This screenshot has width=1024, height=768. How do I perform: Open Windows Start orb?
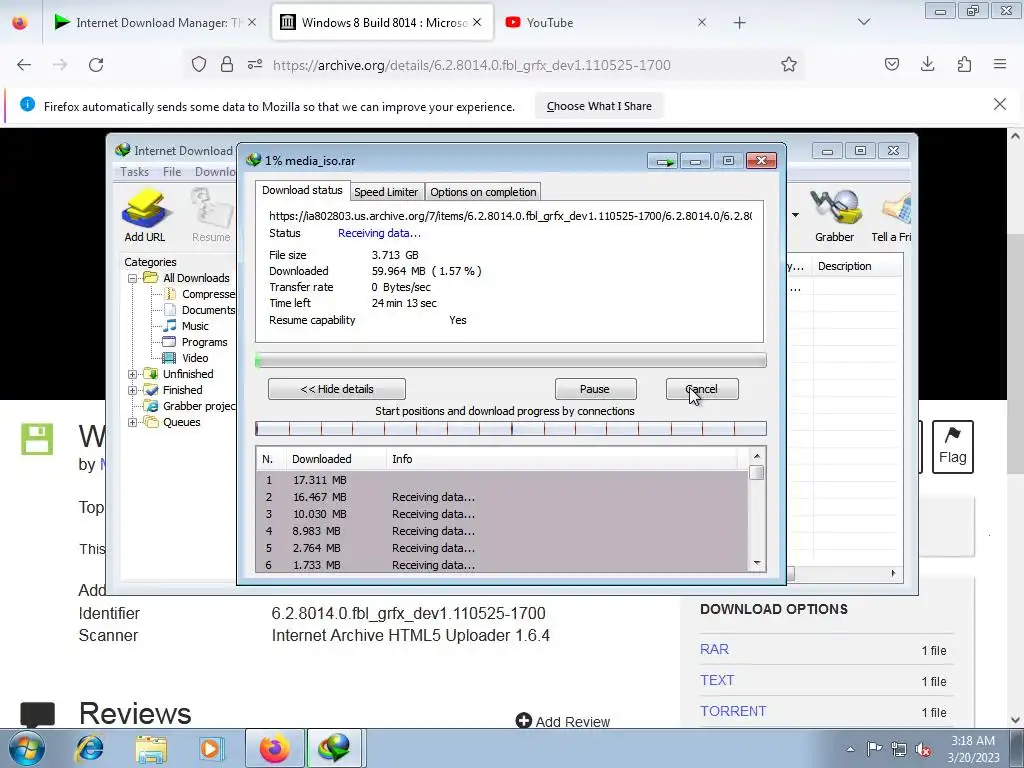pos(27,748)
